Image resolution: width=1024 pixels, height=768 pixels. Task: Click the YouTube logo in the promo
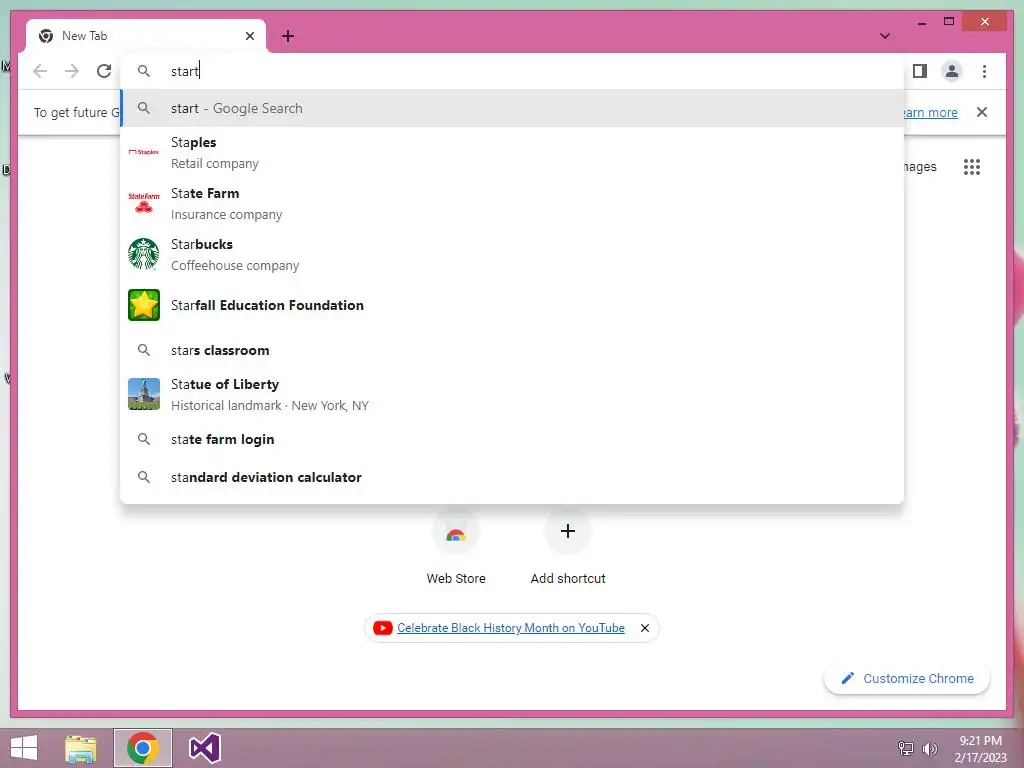383,628
